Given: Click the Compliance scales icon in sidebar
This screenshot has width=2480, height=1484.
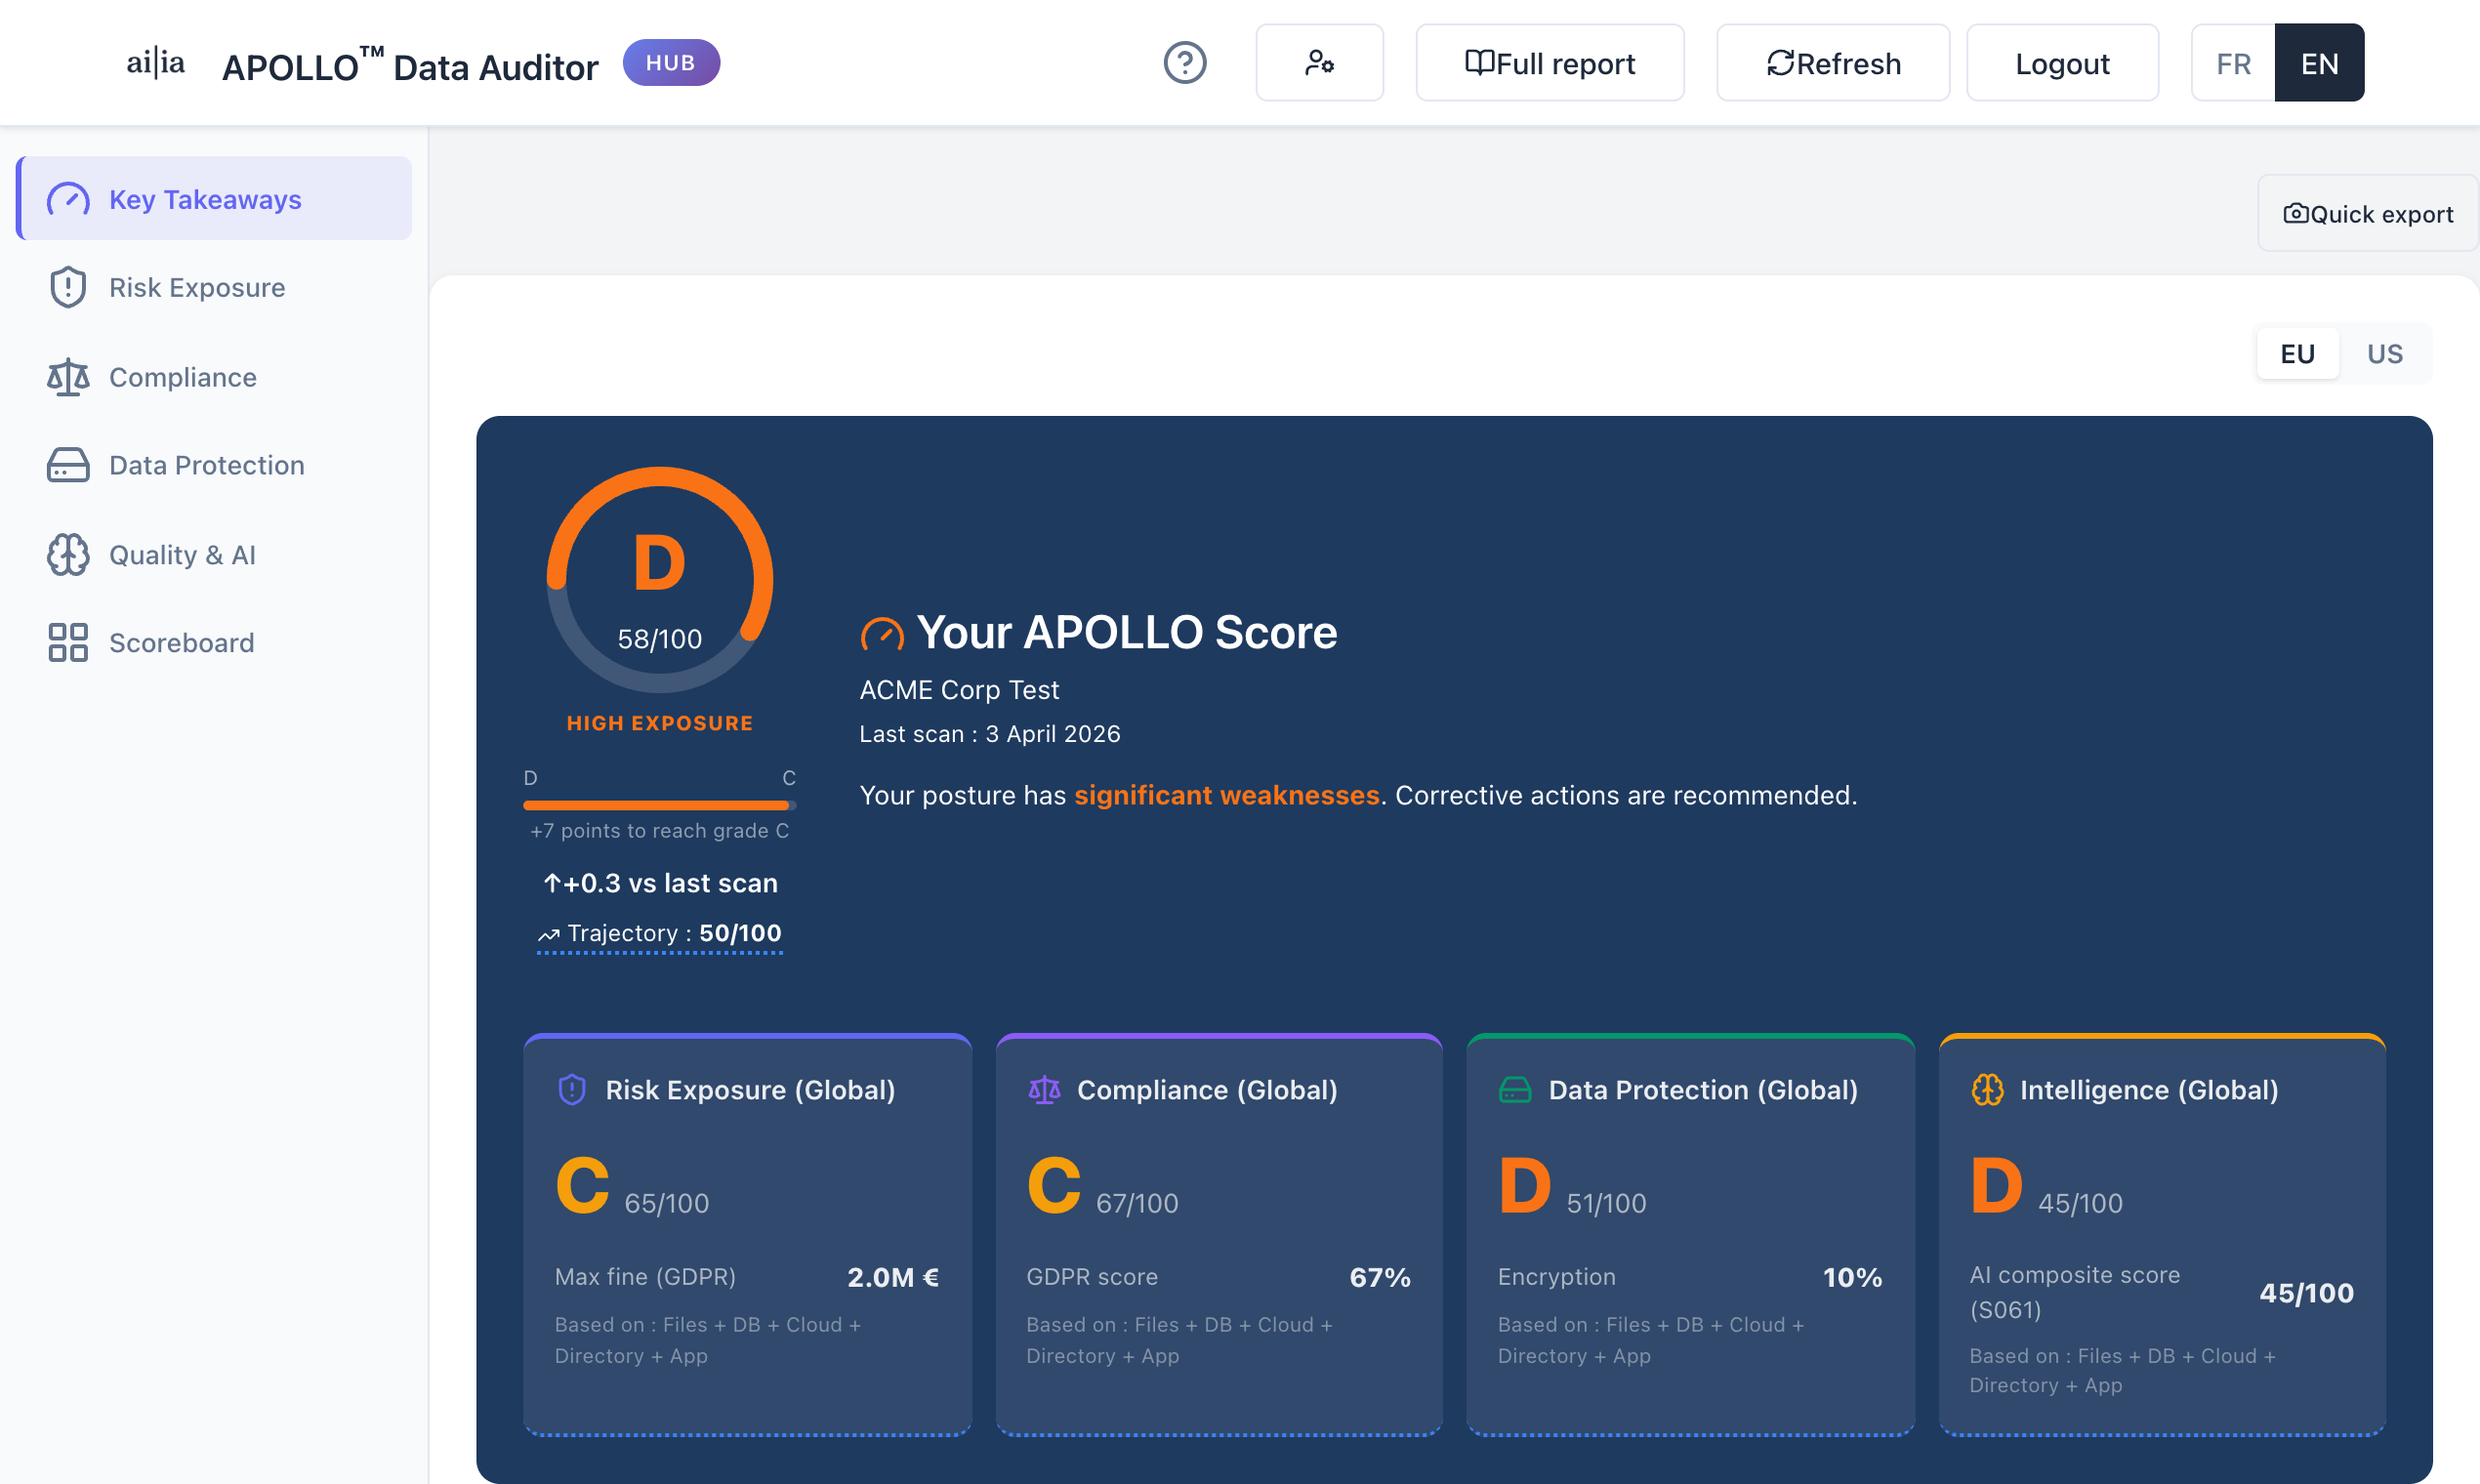Looking at the screenshot, I should pos(67,377).
